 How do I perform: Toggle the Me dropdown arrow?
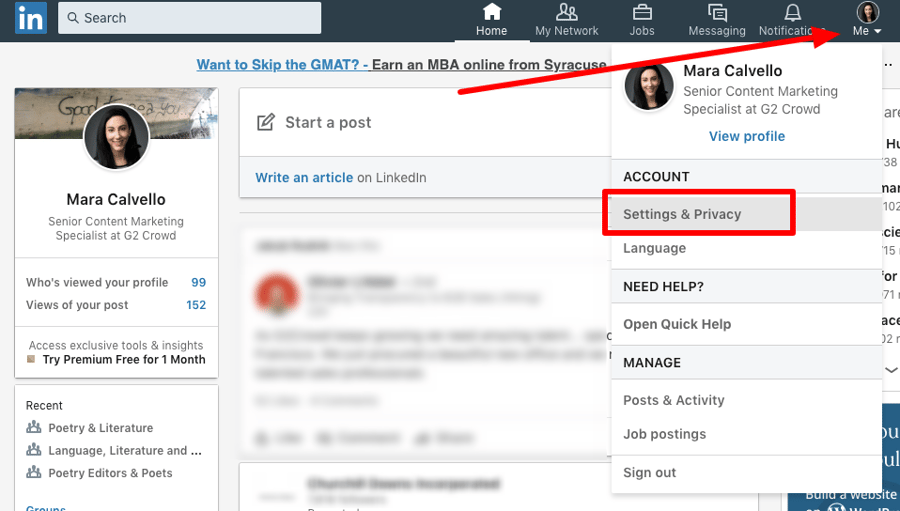[x=878, y=32]
